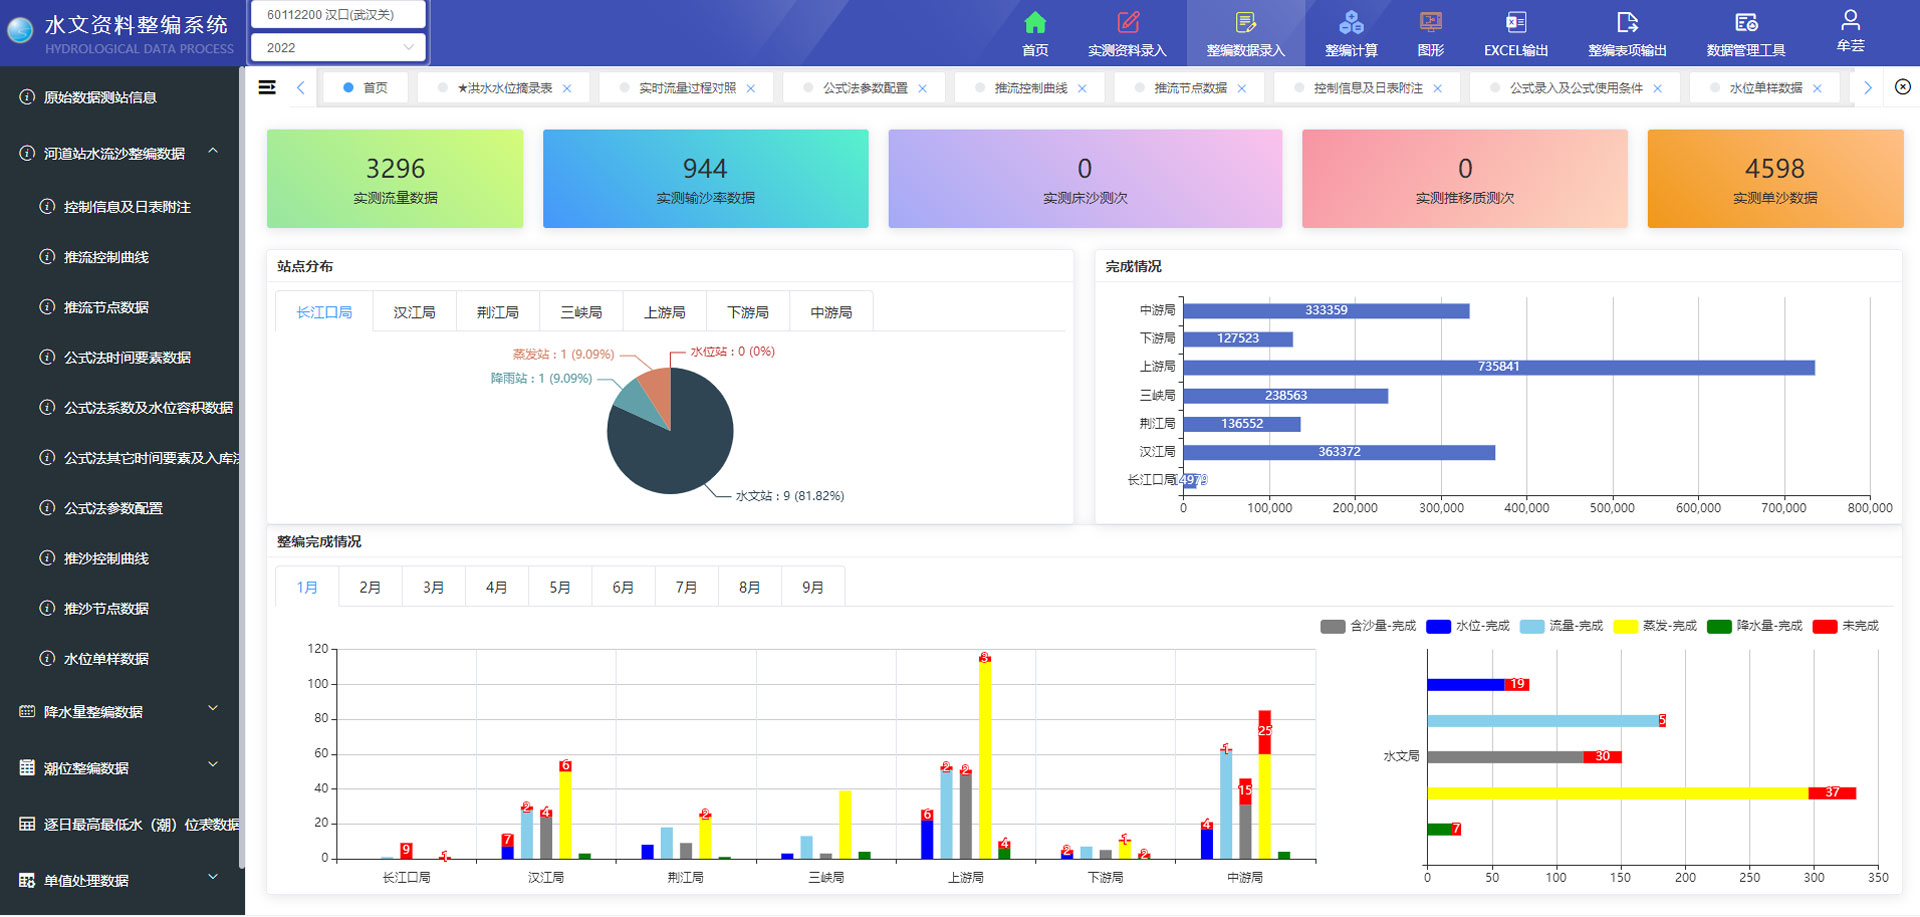The image size is (1920, 917).
Task: Close the 水位单样数据 tab
Action: (x=1818, y=88)
